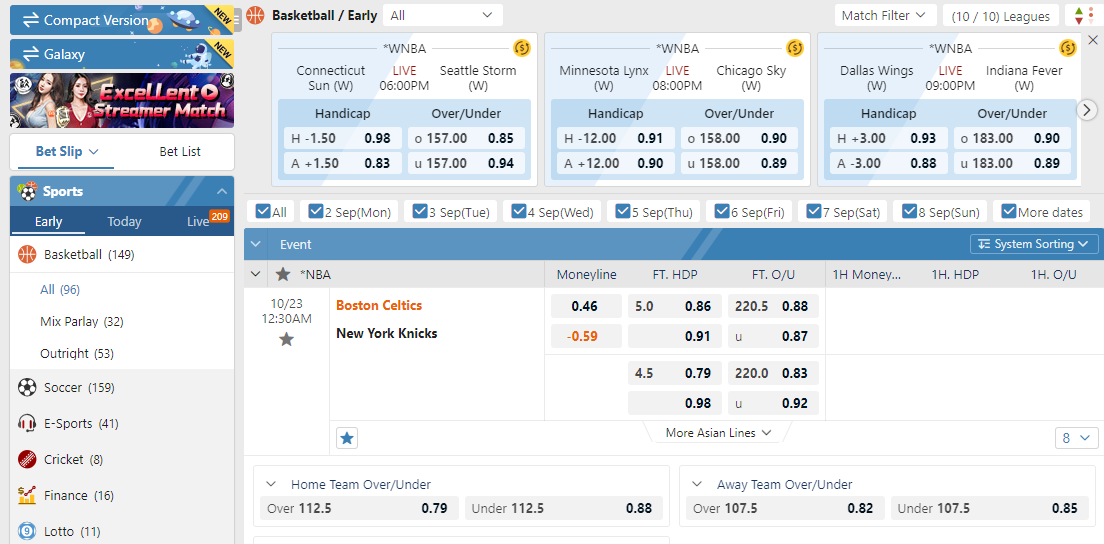1104x544 pixels.
Task: Star the Celtics vs Knicks match under the time
Action: pyautogui.click(x=286, y=340)
